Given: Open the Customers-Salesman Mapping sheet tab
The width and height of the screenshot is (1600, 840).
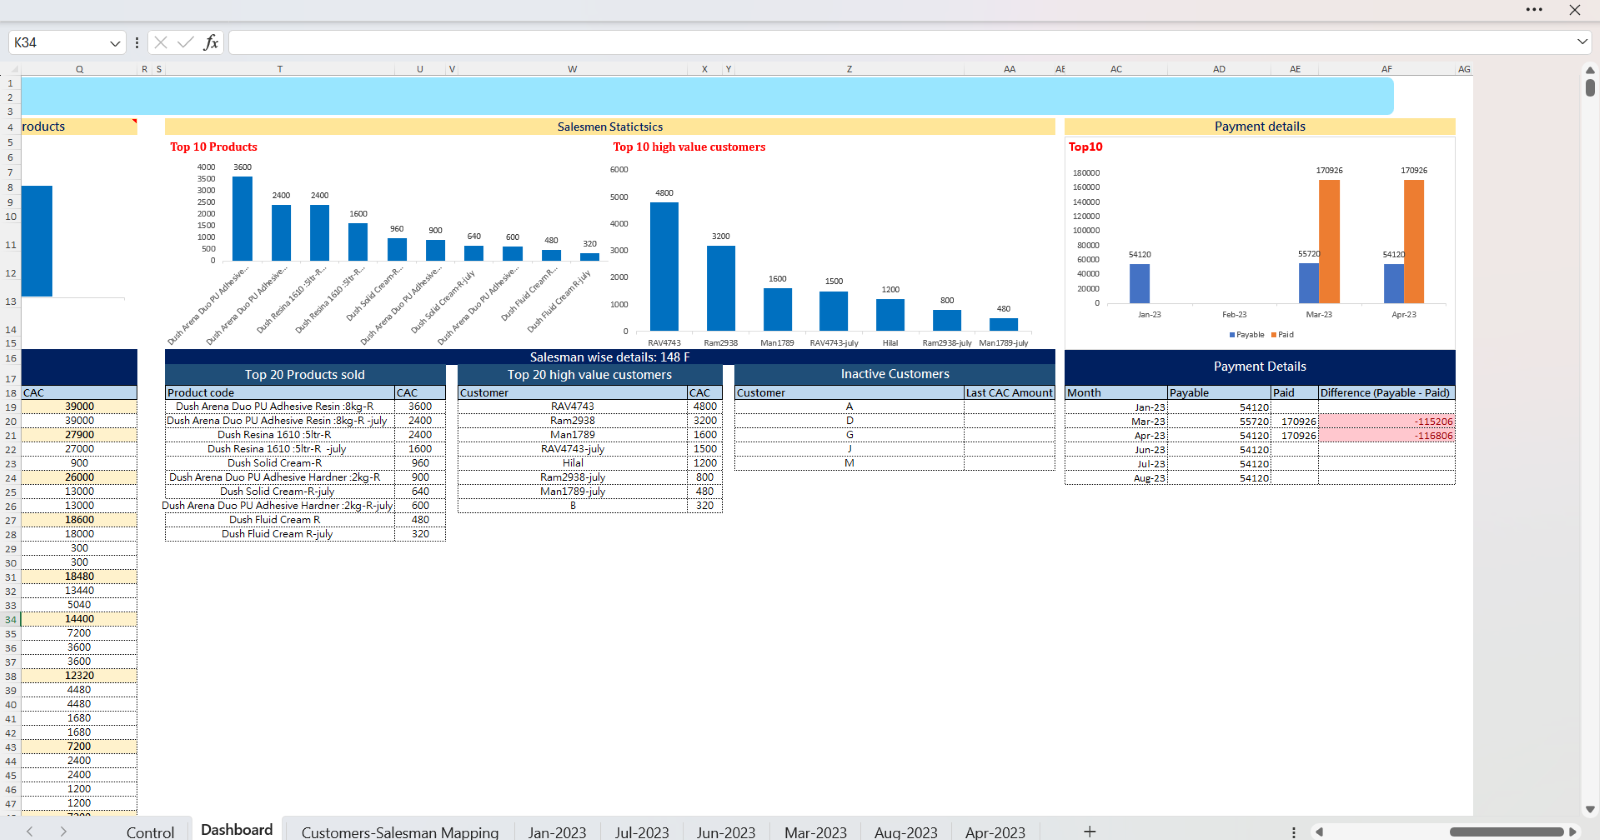Looking at the screenshot, I should tap(399, 831).
